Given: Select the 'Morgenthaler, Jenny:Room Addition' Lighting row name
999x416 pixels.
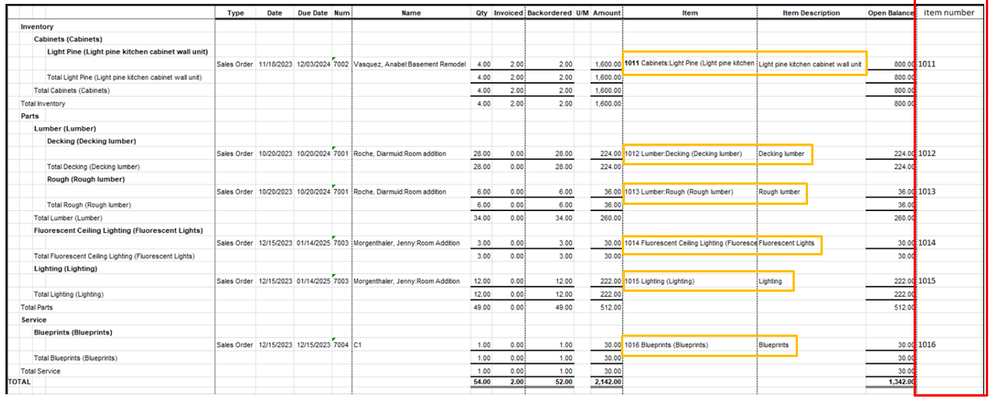Looking at the screenshot, I should click(x=406, y=282).
